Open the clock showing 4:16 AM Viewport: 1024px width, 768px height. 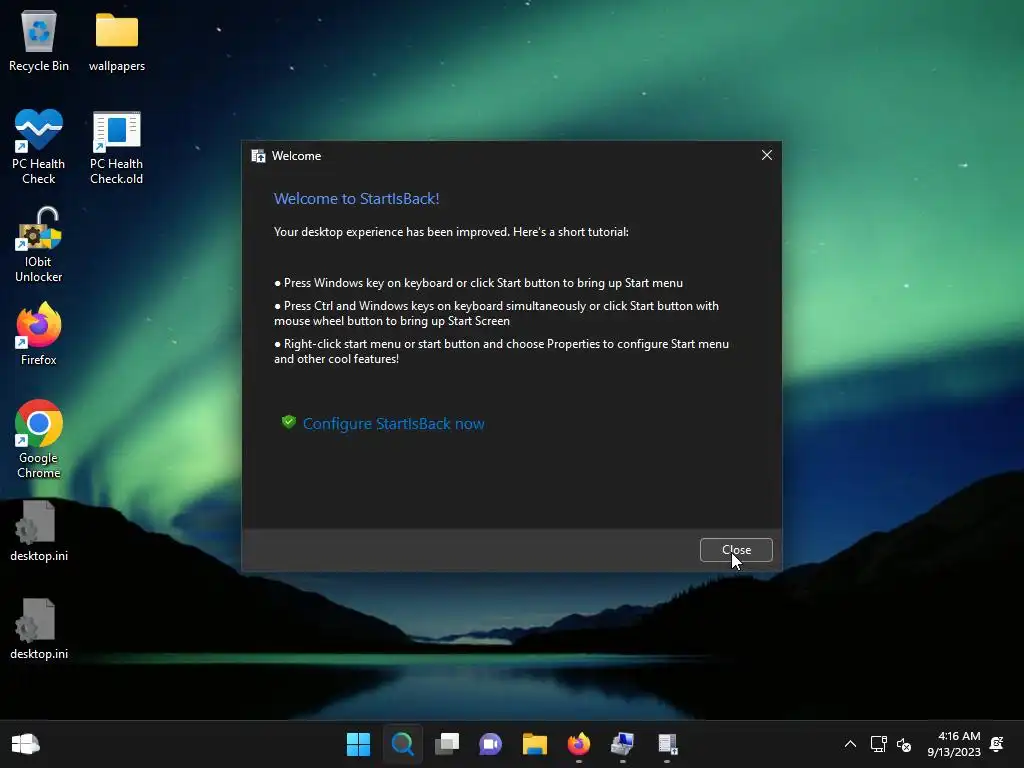coord(954,744)
